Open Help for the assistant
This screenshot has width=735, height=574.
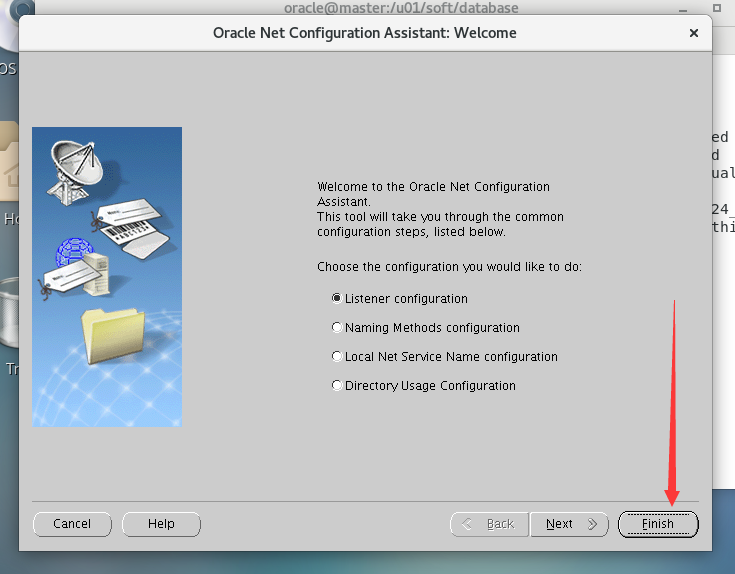click(x=161, y=524)
